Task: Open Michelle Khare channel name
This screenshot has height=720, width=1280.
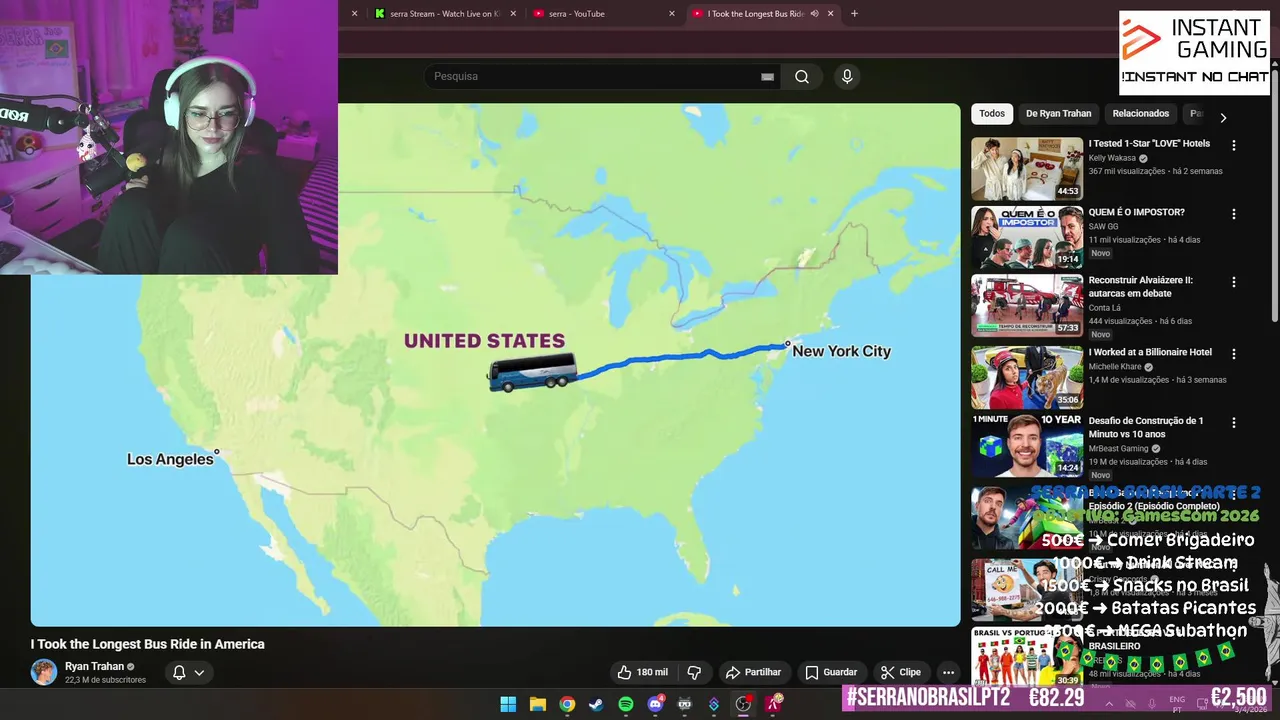Action: pyautogui.click(x=1115, y=367)
